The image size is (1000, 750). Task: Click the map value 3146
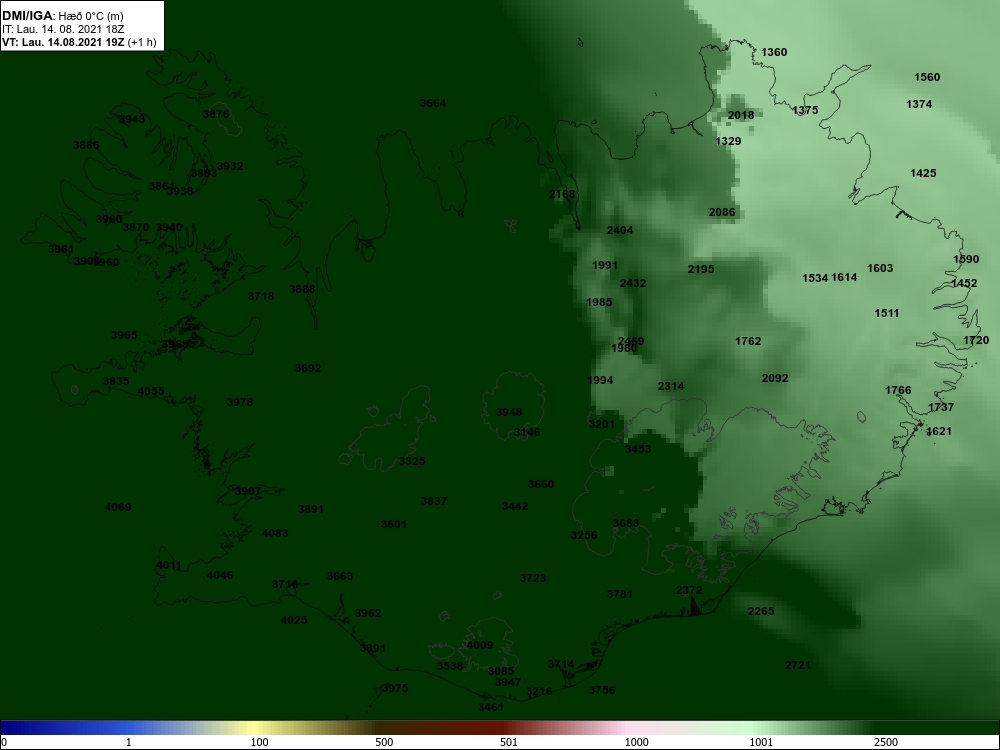pos(527,432)
